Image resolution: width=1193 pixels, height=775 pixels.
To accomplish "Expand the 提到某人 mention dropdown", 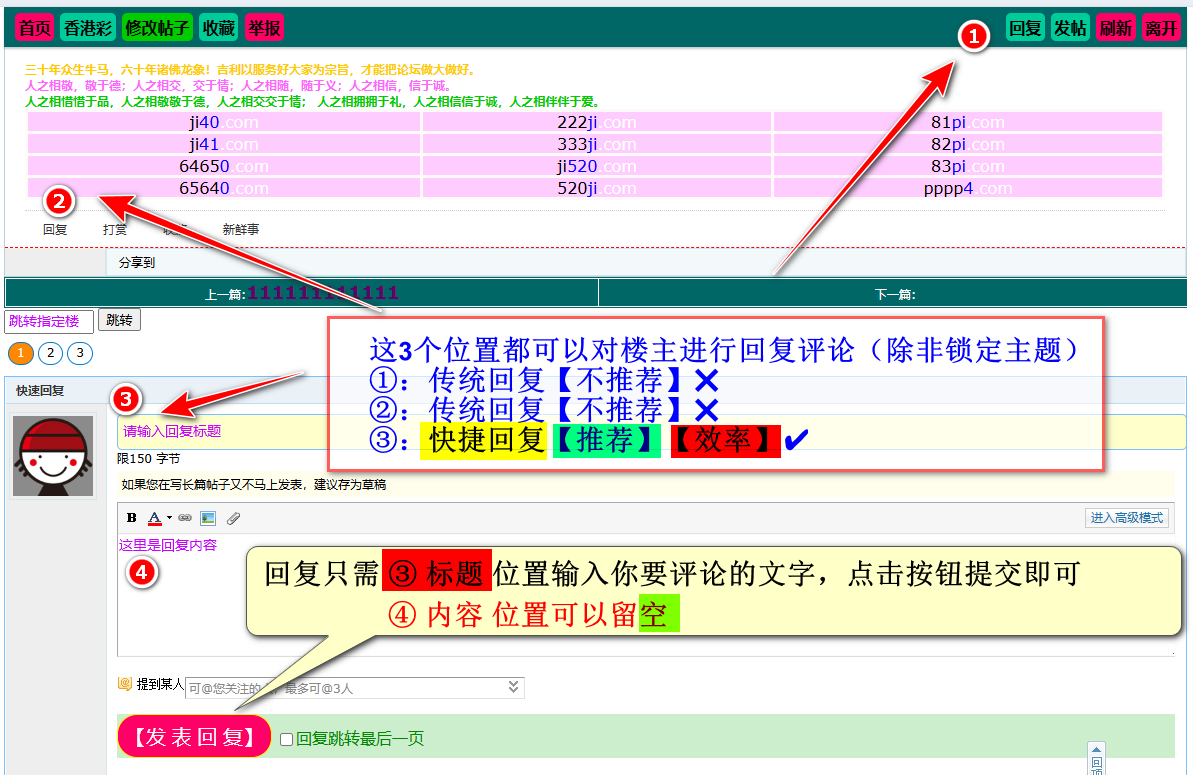I will 513,687.
